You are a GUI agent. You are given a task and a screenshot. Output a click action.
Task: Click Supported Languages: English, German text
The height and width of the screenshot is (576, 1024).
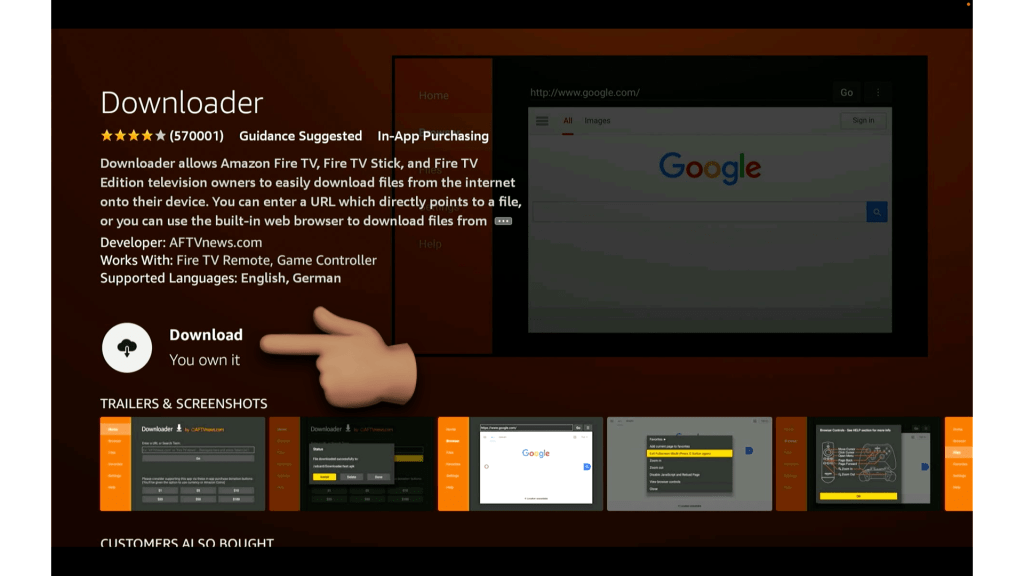coord(221,278)
